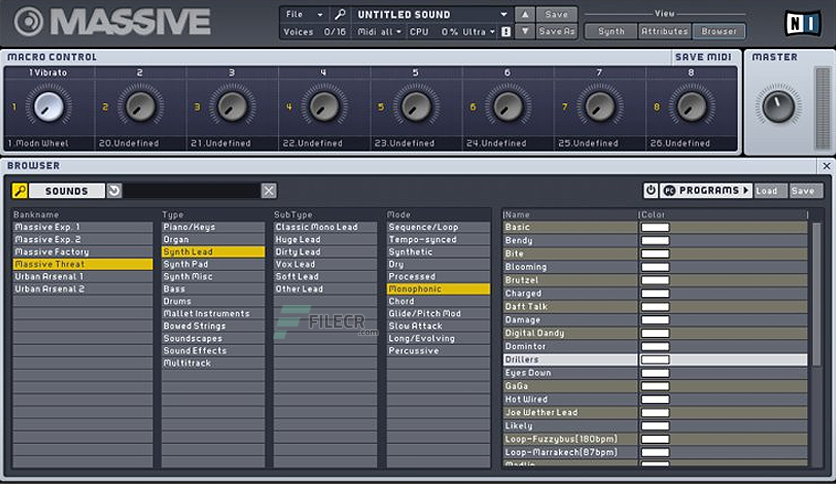The width and height of the screenshot is (836, 484).
Task: Click the yellow search key icon in Browser
Action: (20, 191)
